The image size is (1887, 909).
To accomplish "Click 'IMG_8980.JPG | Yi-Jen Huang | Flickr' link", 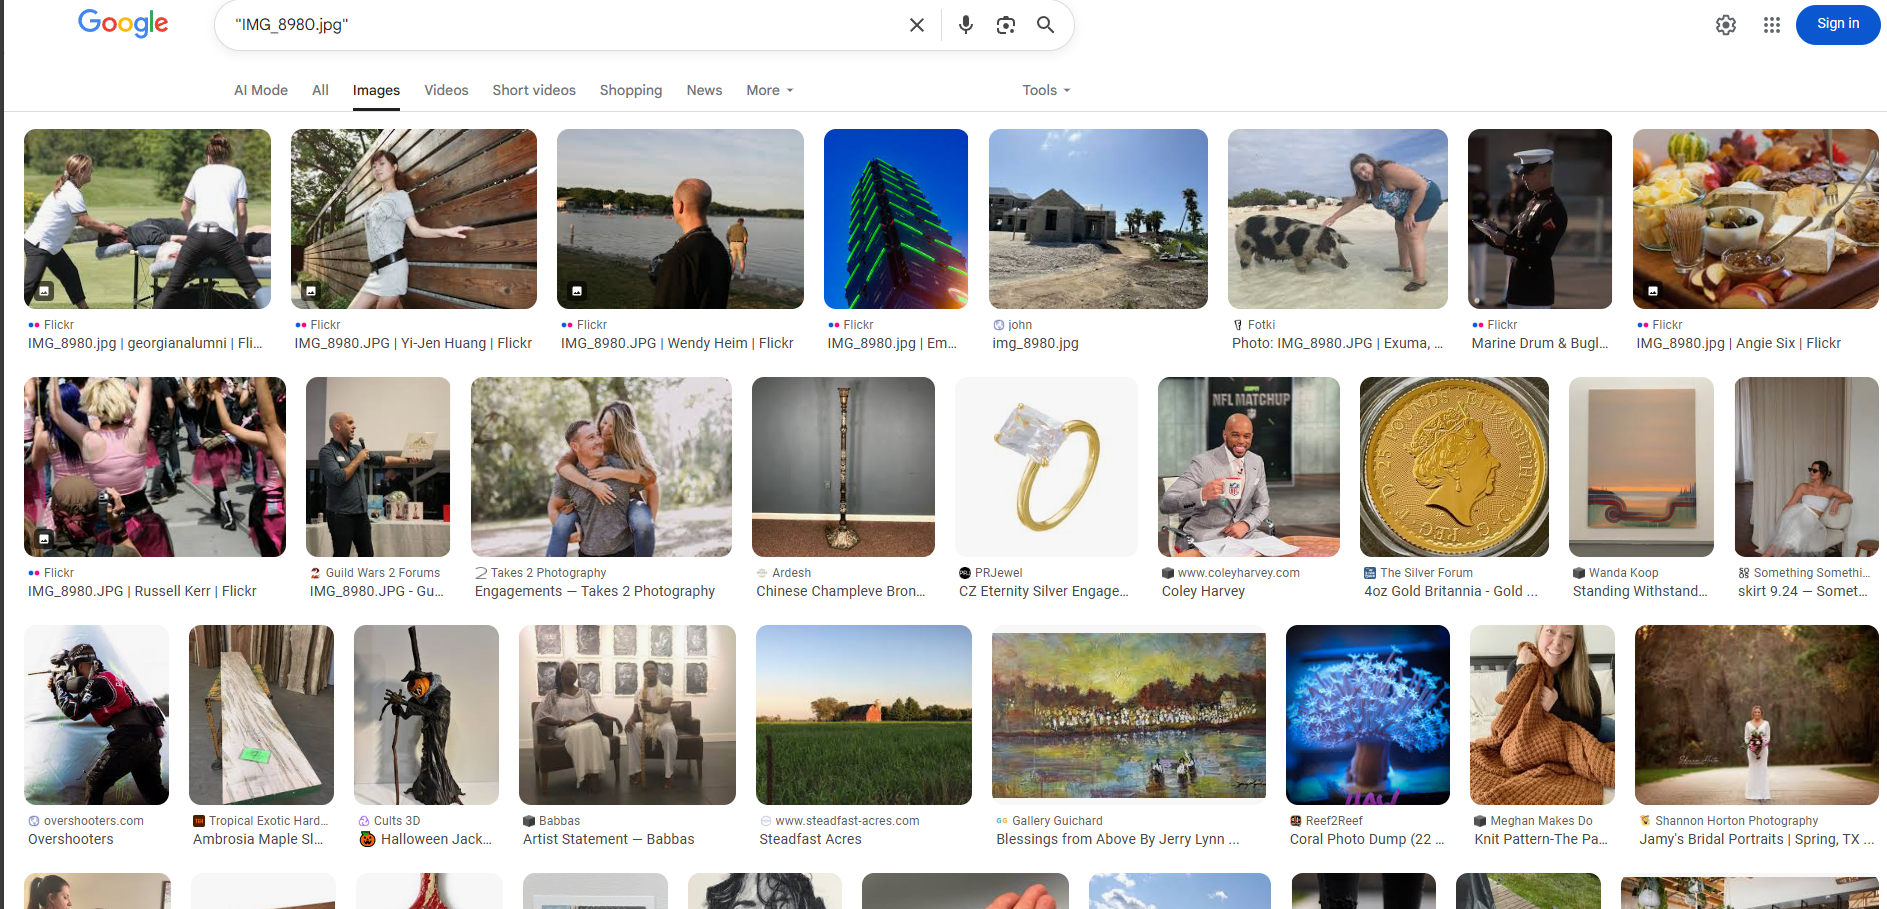I will point(413,343).
